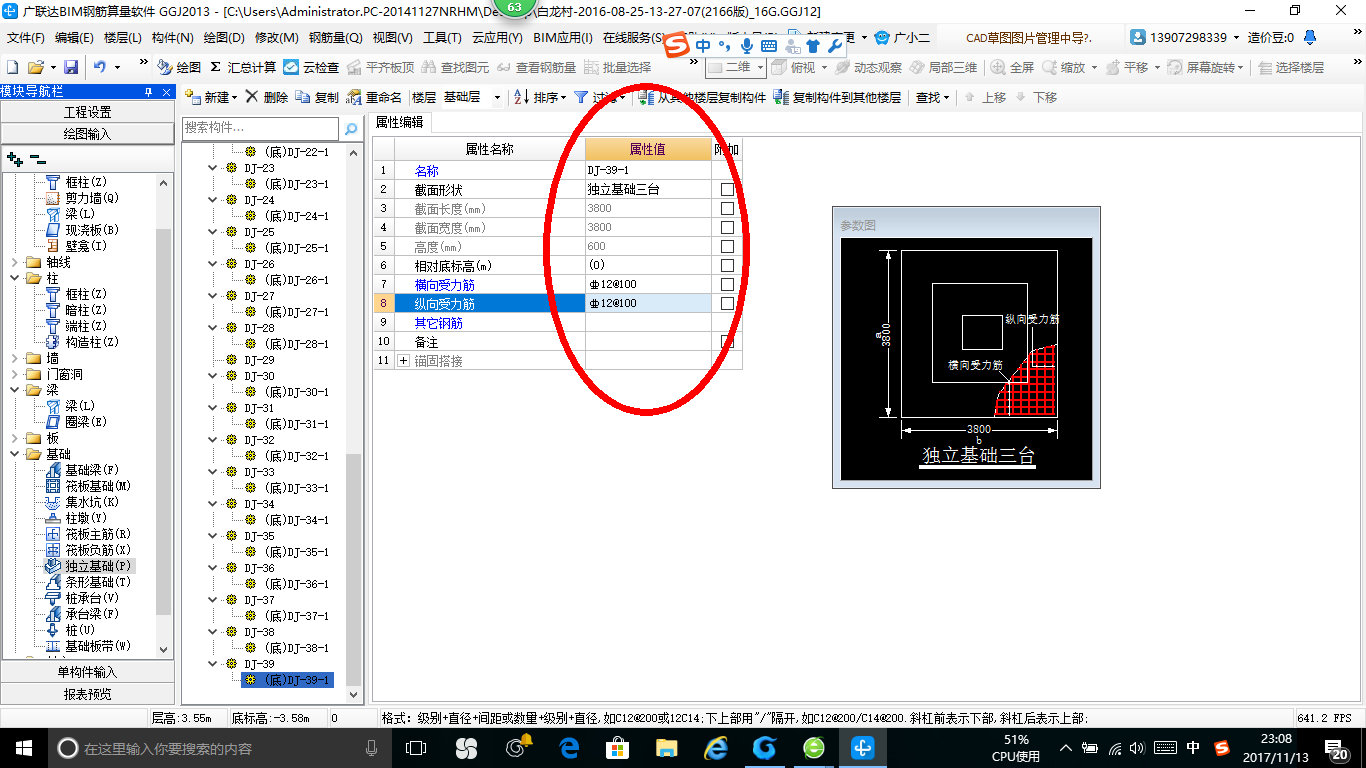Select 构造柱(Z) in navigation tree

[x=91, y=342]
